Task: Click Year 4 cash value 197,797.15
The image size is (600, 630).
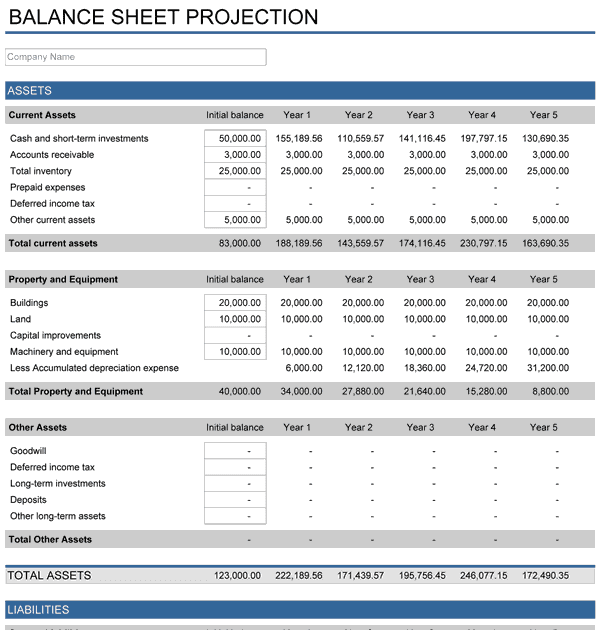Action: (x=484, y=139)
